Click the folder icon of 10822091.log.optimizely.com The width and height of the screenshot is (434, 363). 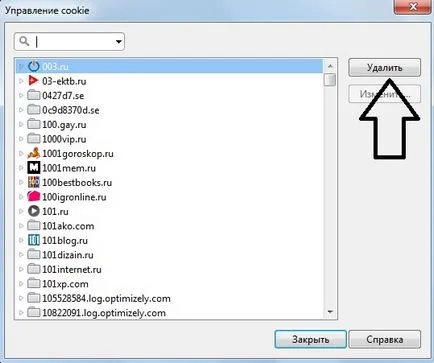pyautogui.click(x=33, y=312)
